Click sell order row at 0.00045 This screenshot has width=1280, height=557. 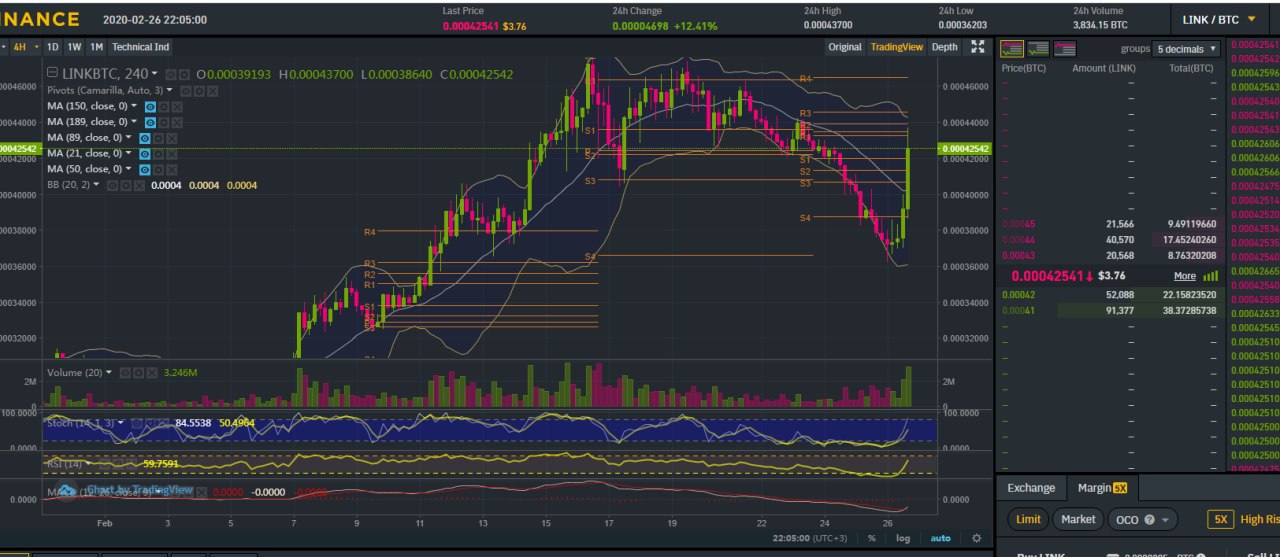tap(1109, 224)
